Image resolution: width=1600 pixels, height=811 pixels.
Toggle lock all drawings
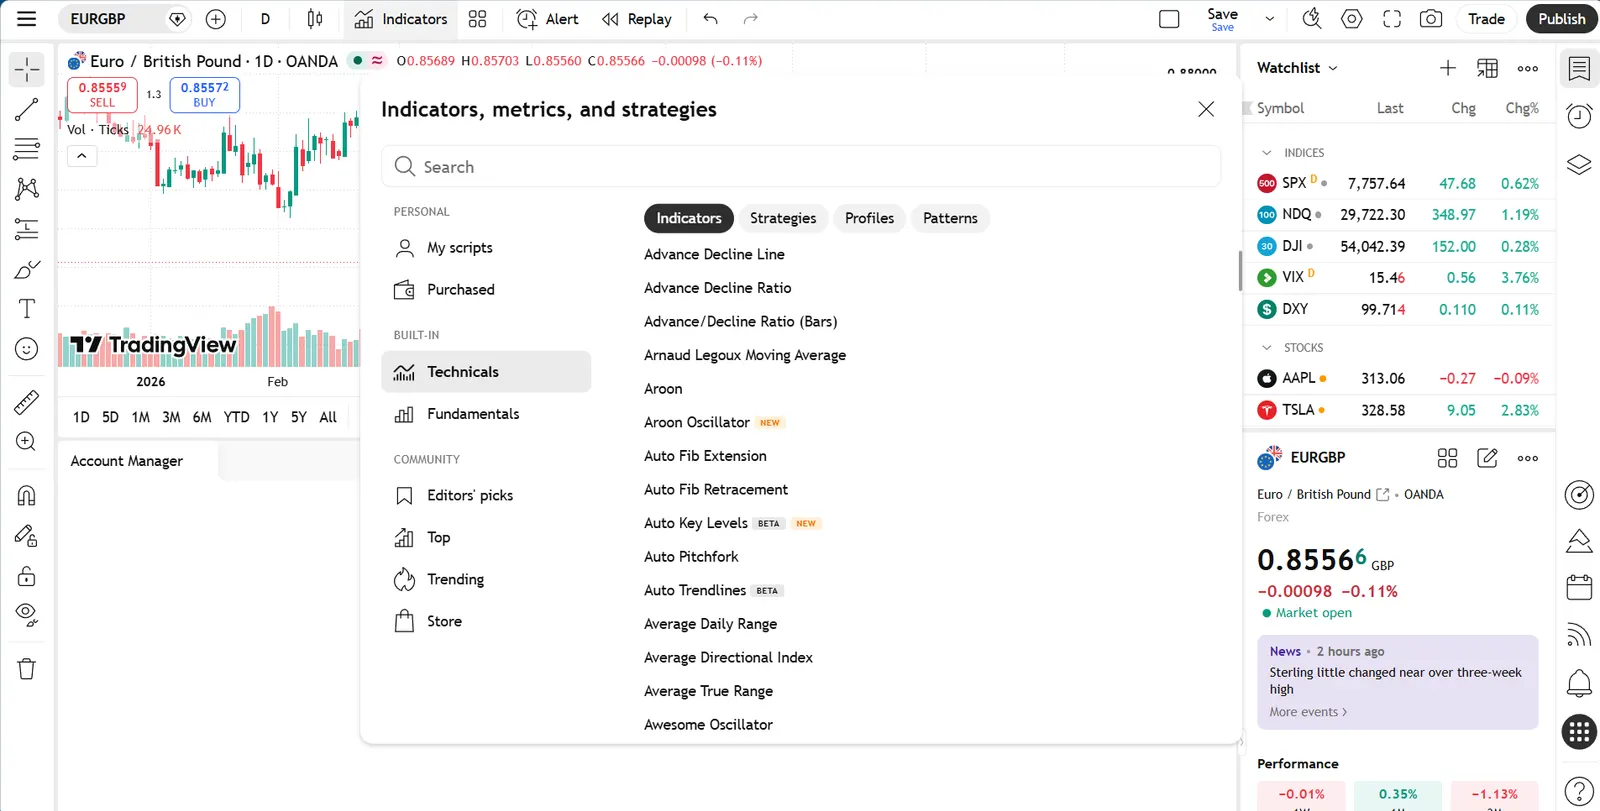(x=27, y=576)
